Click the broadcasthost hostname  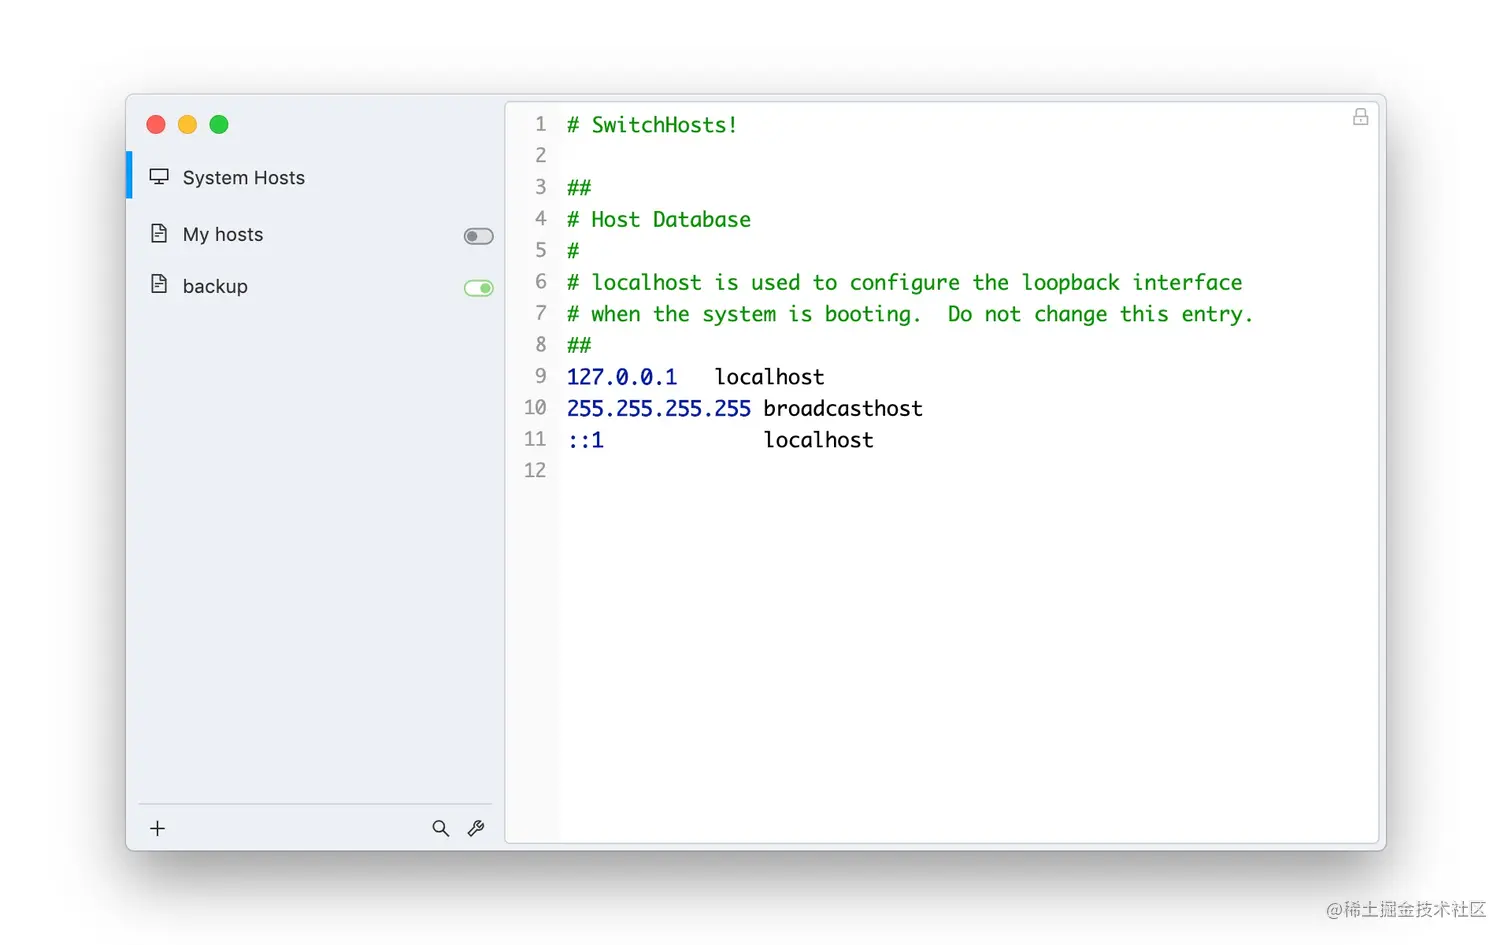(843, 408)
